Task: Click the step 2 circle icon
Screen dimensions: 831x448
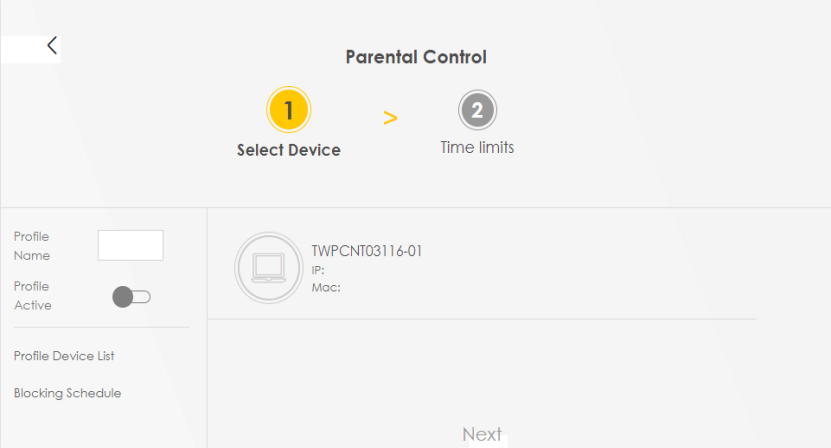Action: pos(477,110)
